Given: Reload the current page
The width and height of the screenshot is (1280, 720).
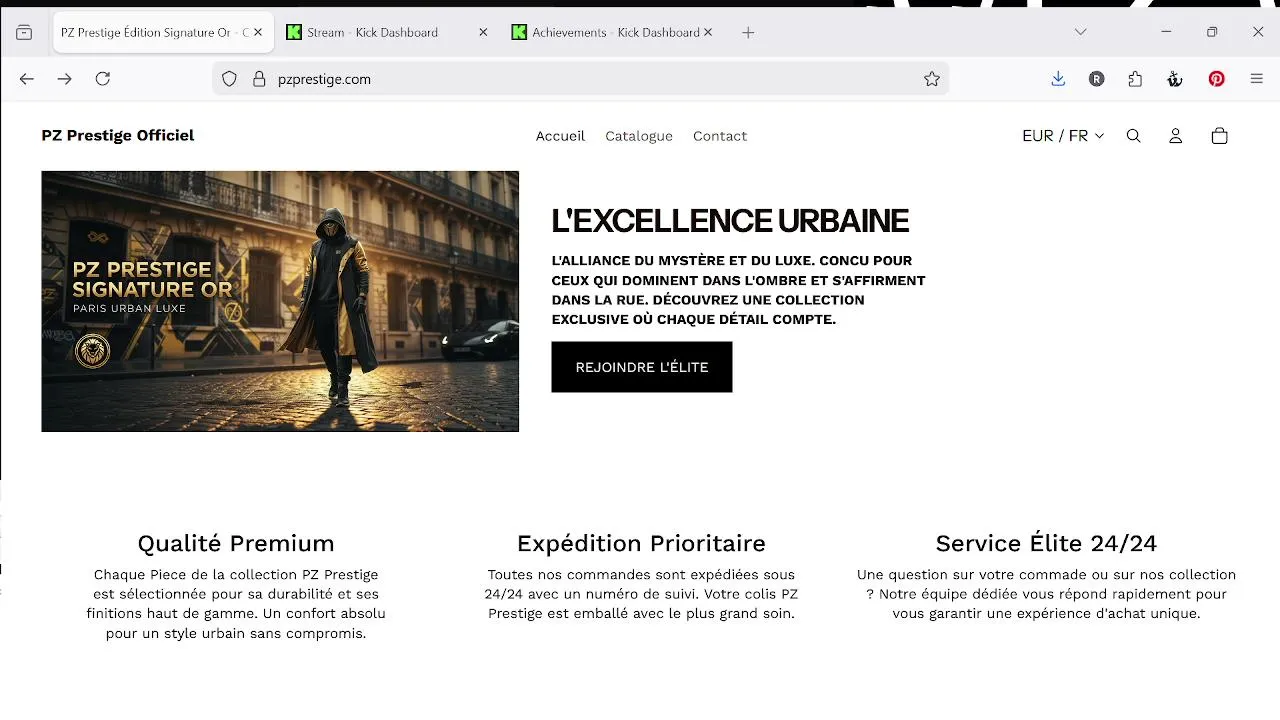Looking at the screenshot, I should [103, 79].
